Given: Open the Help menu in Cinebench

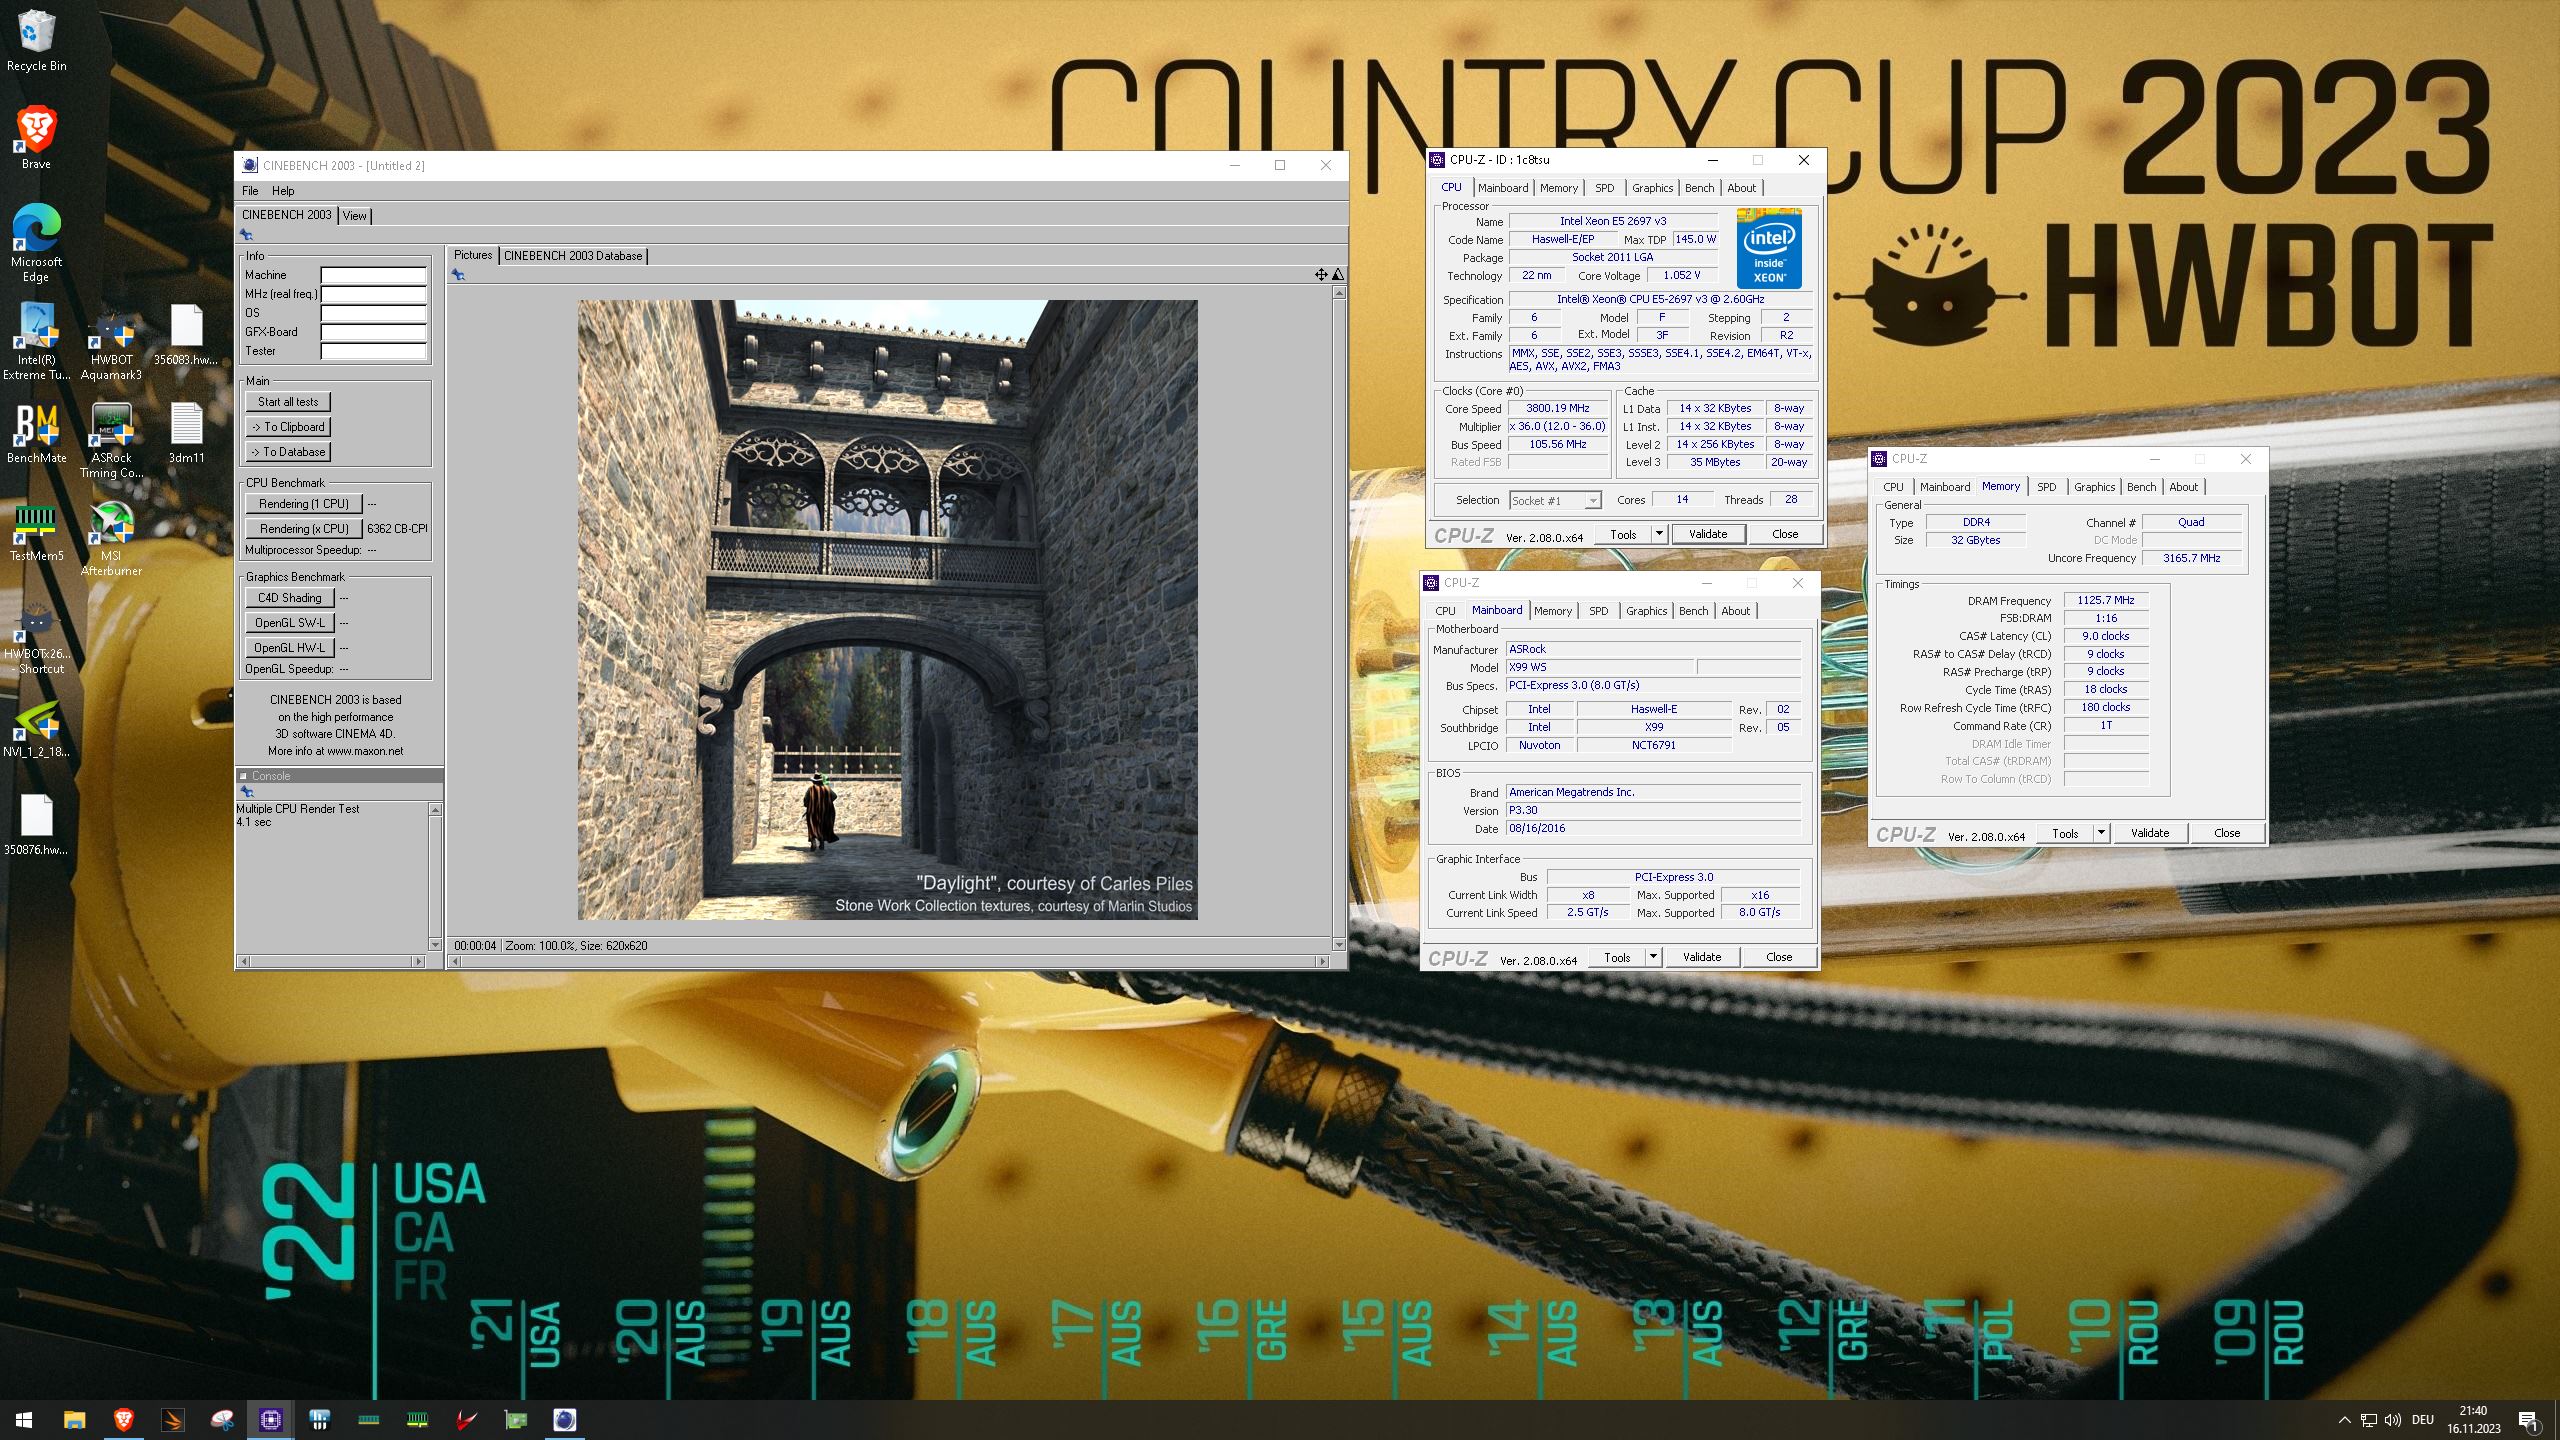Looking at the screenshot, I should tap(283, 191).
